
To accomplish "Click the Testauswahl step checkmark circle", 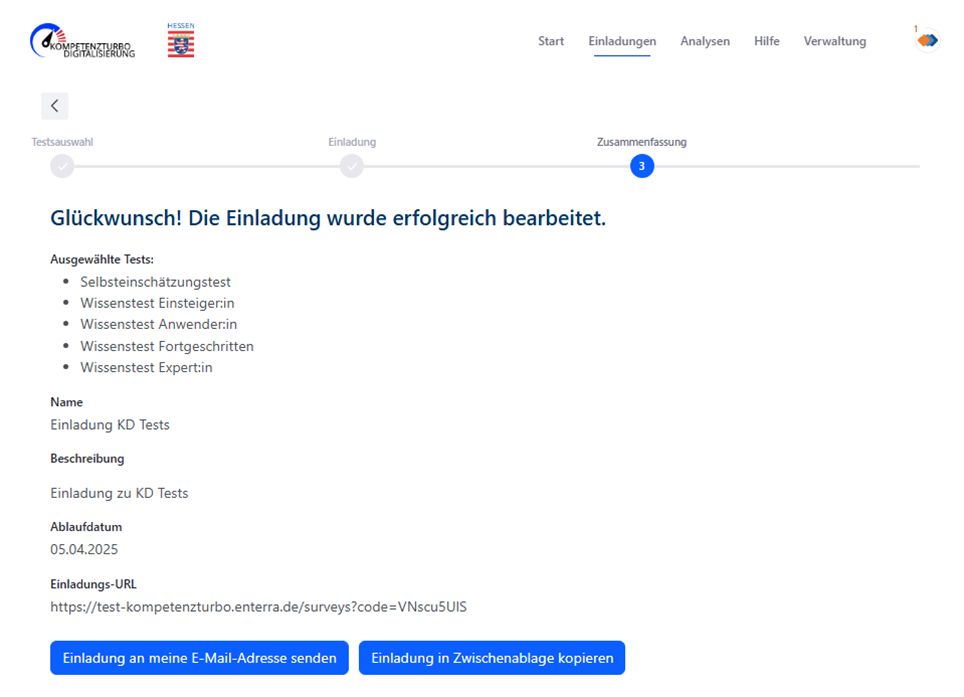I will (62, 166).
